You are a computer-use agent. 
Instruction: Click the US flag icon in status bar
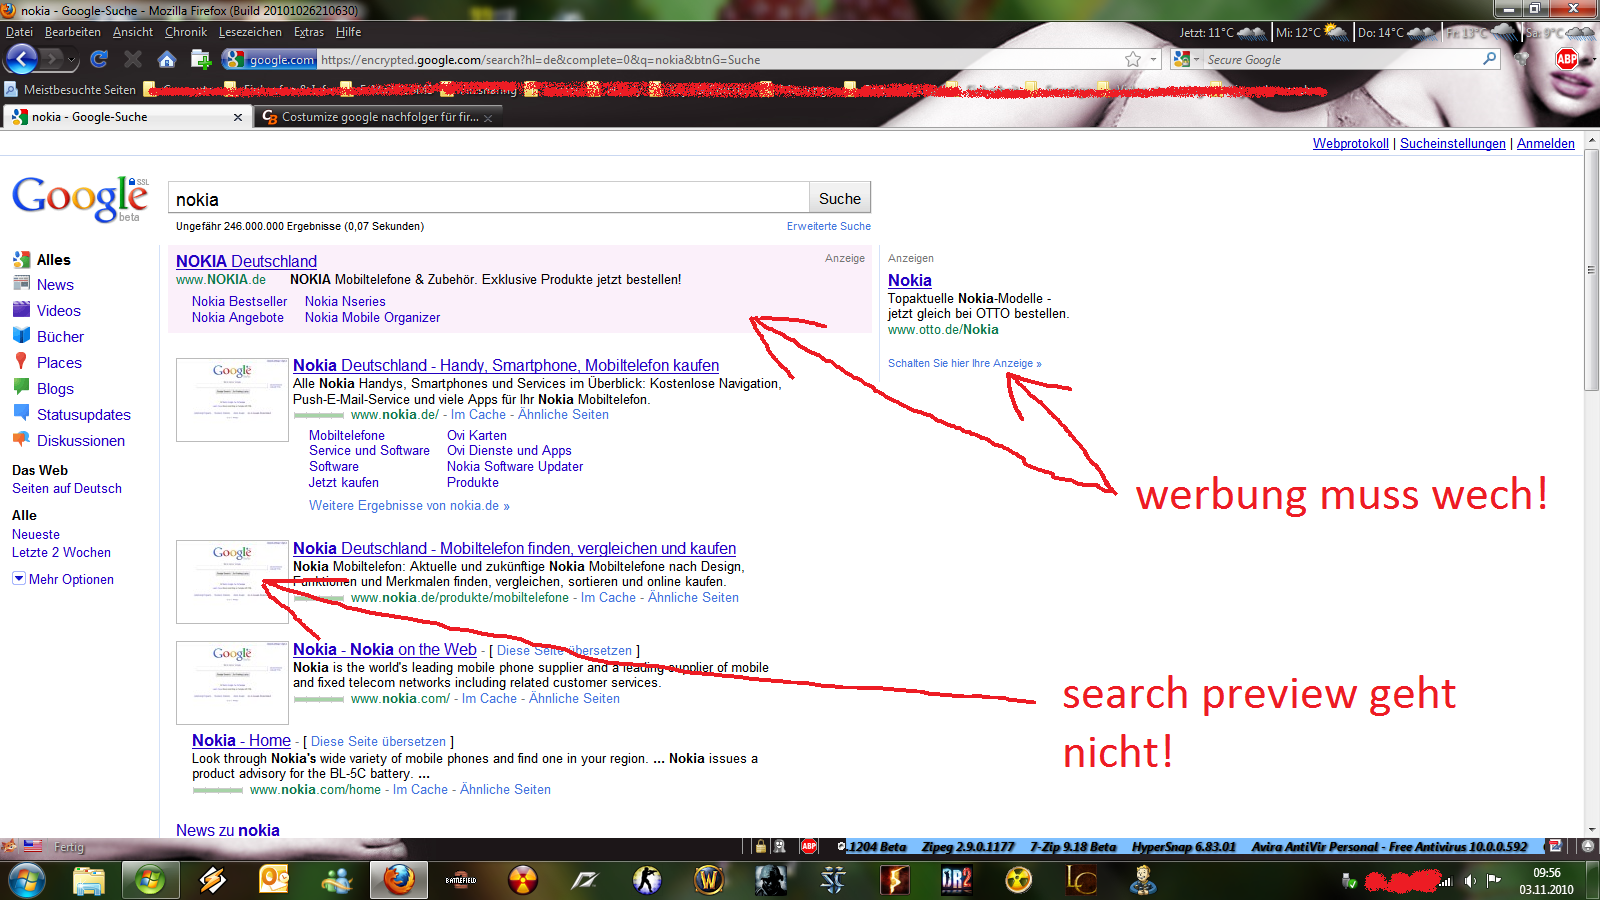[33, 846]
